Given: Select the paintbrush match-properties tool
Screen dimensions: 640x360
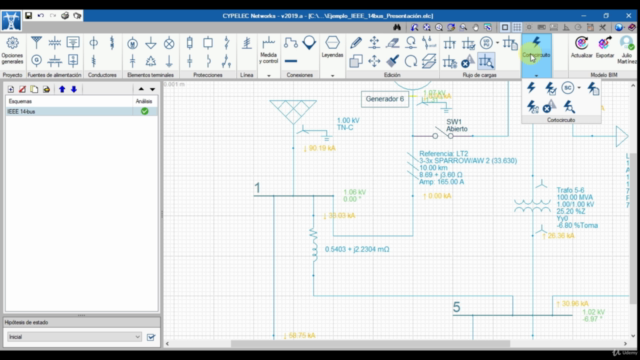Looking at the screenshot, I should (x=392, y=61).
